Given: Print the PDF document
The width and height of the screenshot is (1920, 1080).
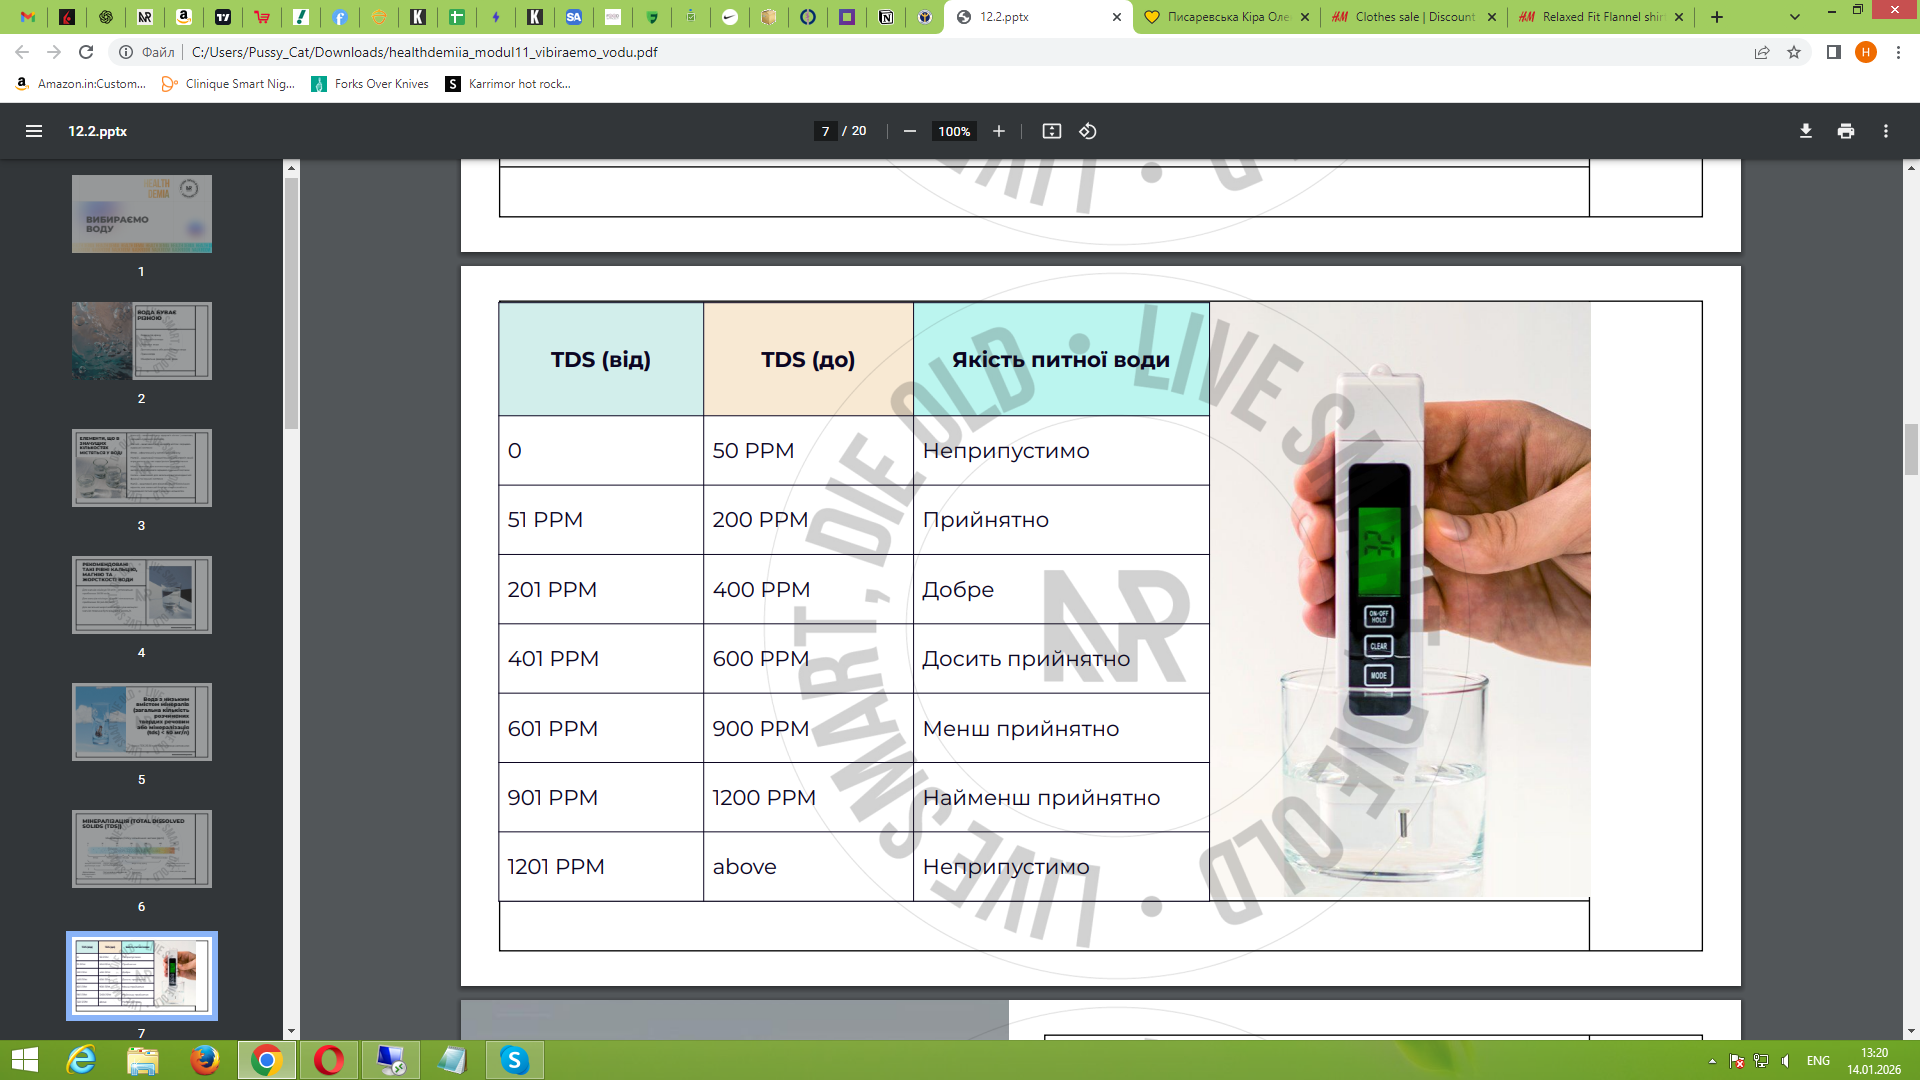Looking at the screenshot, I should click(x=1845, y=131).
